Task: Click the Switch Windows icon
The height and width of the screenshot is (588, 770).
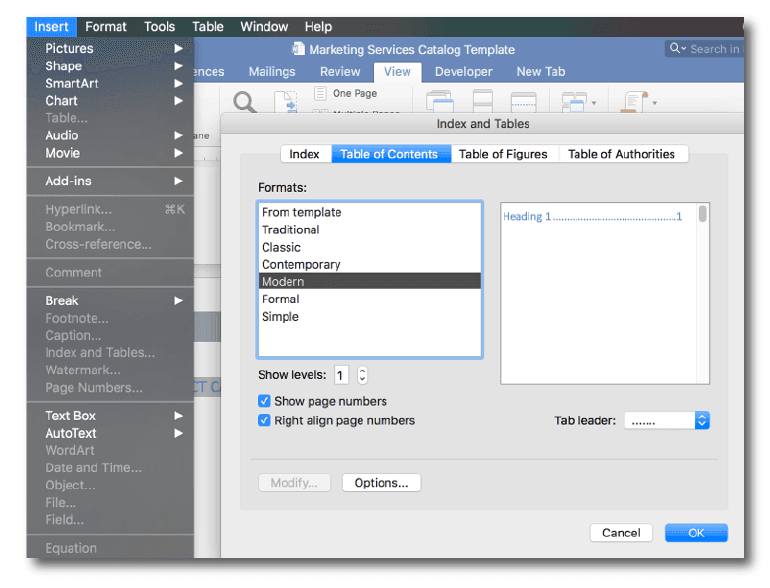Action: (574, 102)
